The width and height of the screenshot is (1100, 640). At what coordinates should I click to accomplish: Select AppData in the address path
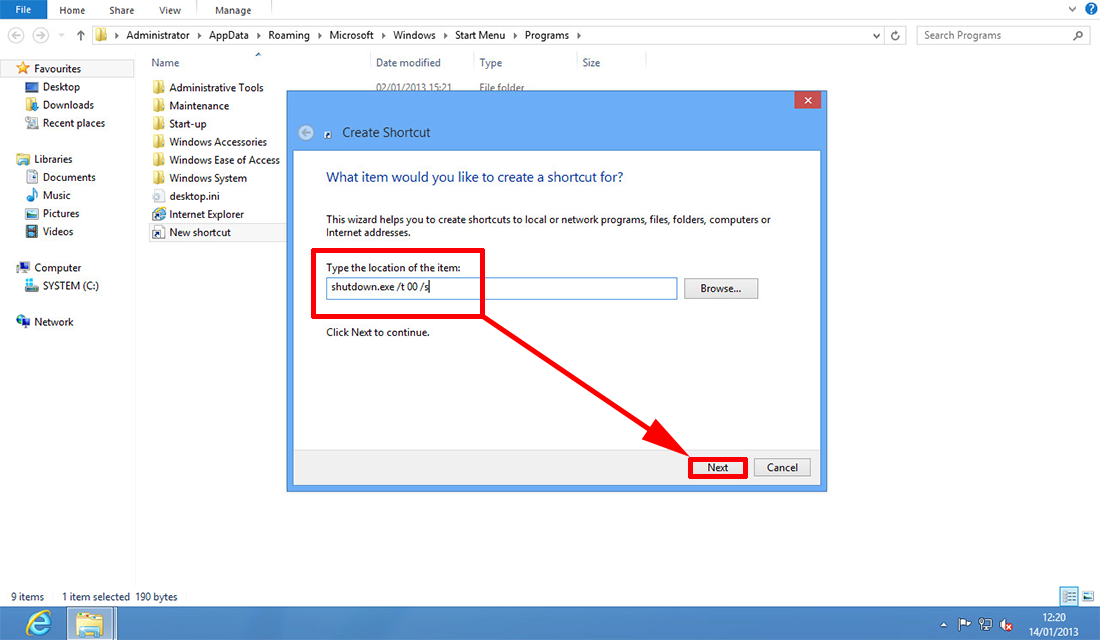point(229,35)
